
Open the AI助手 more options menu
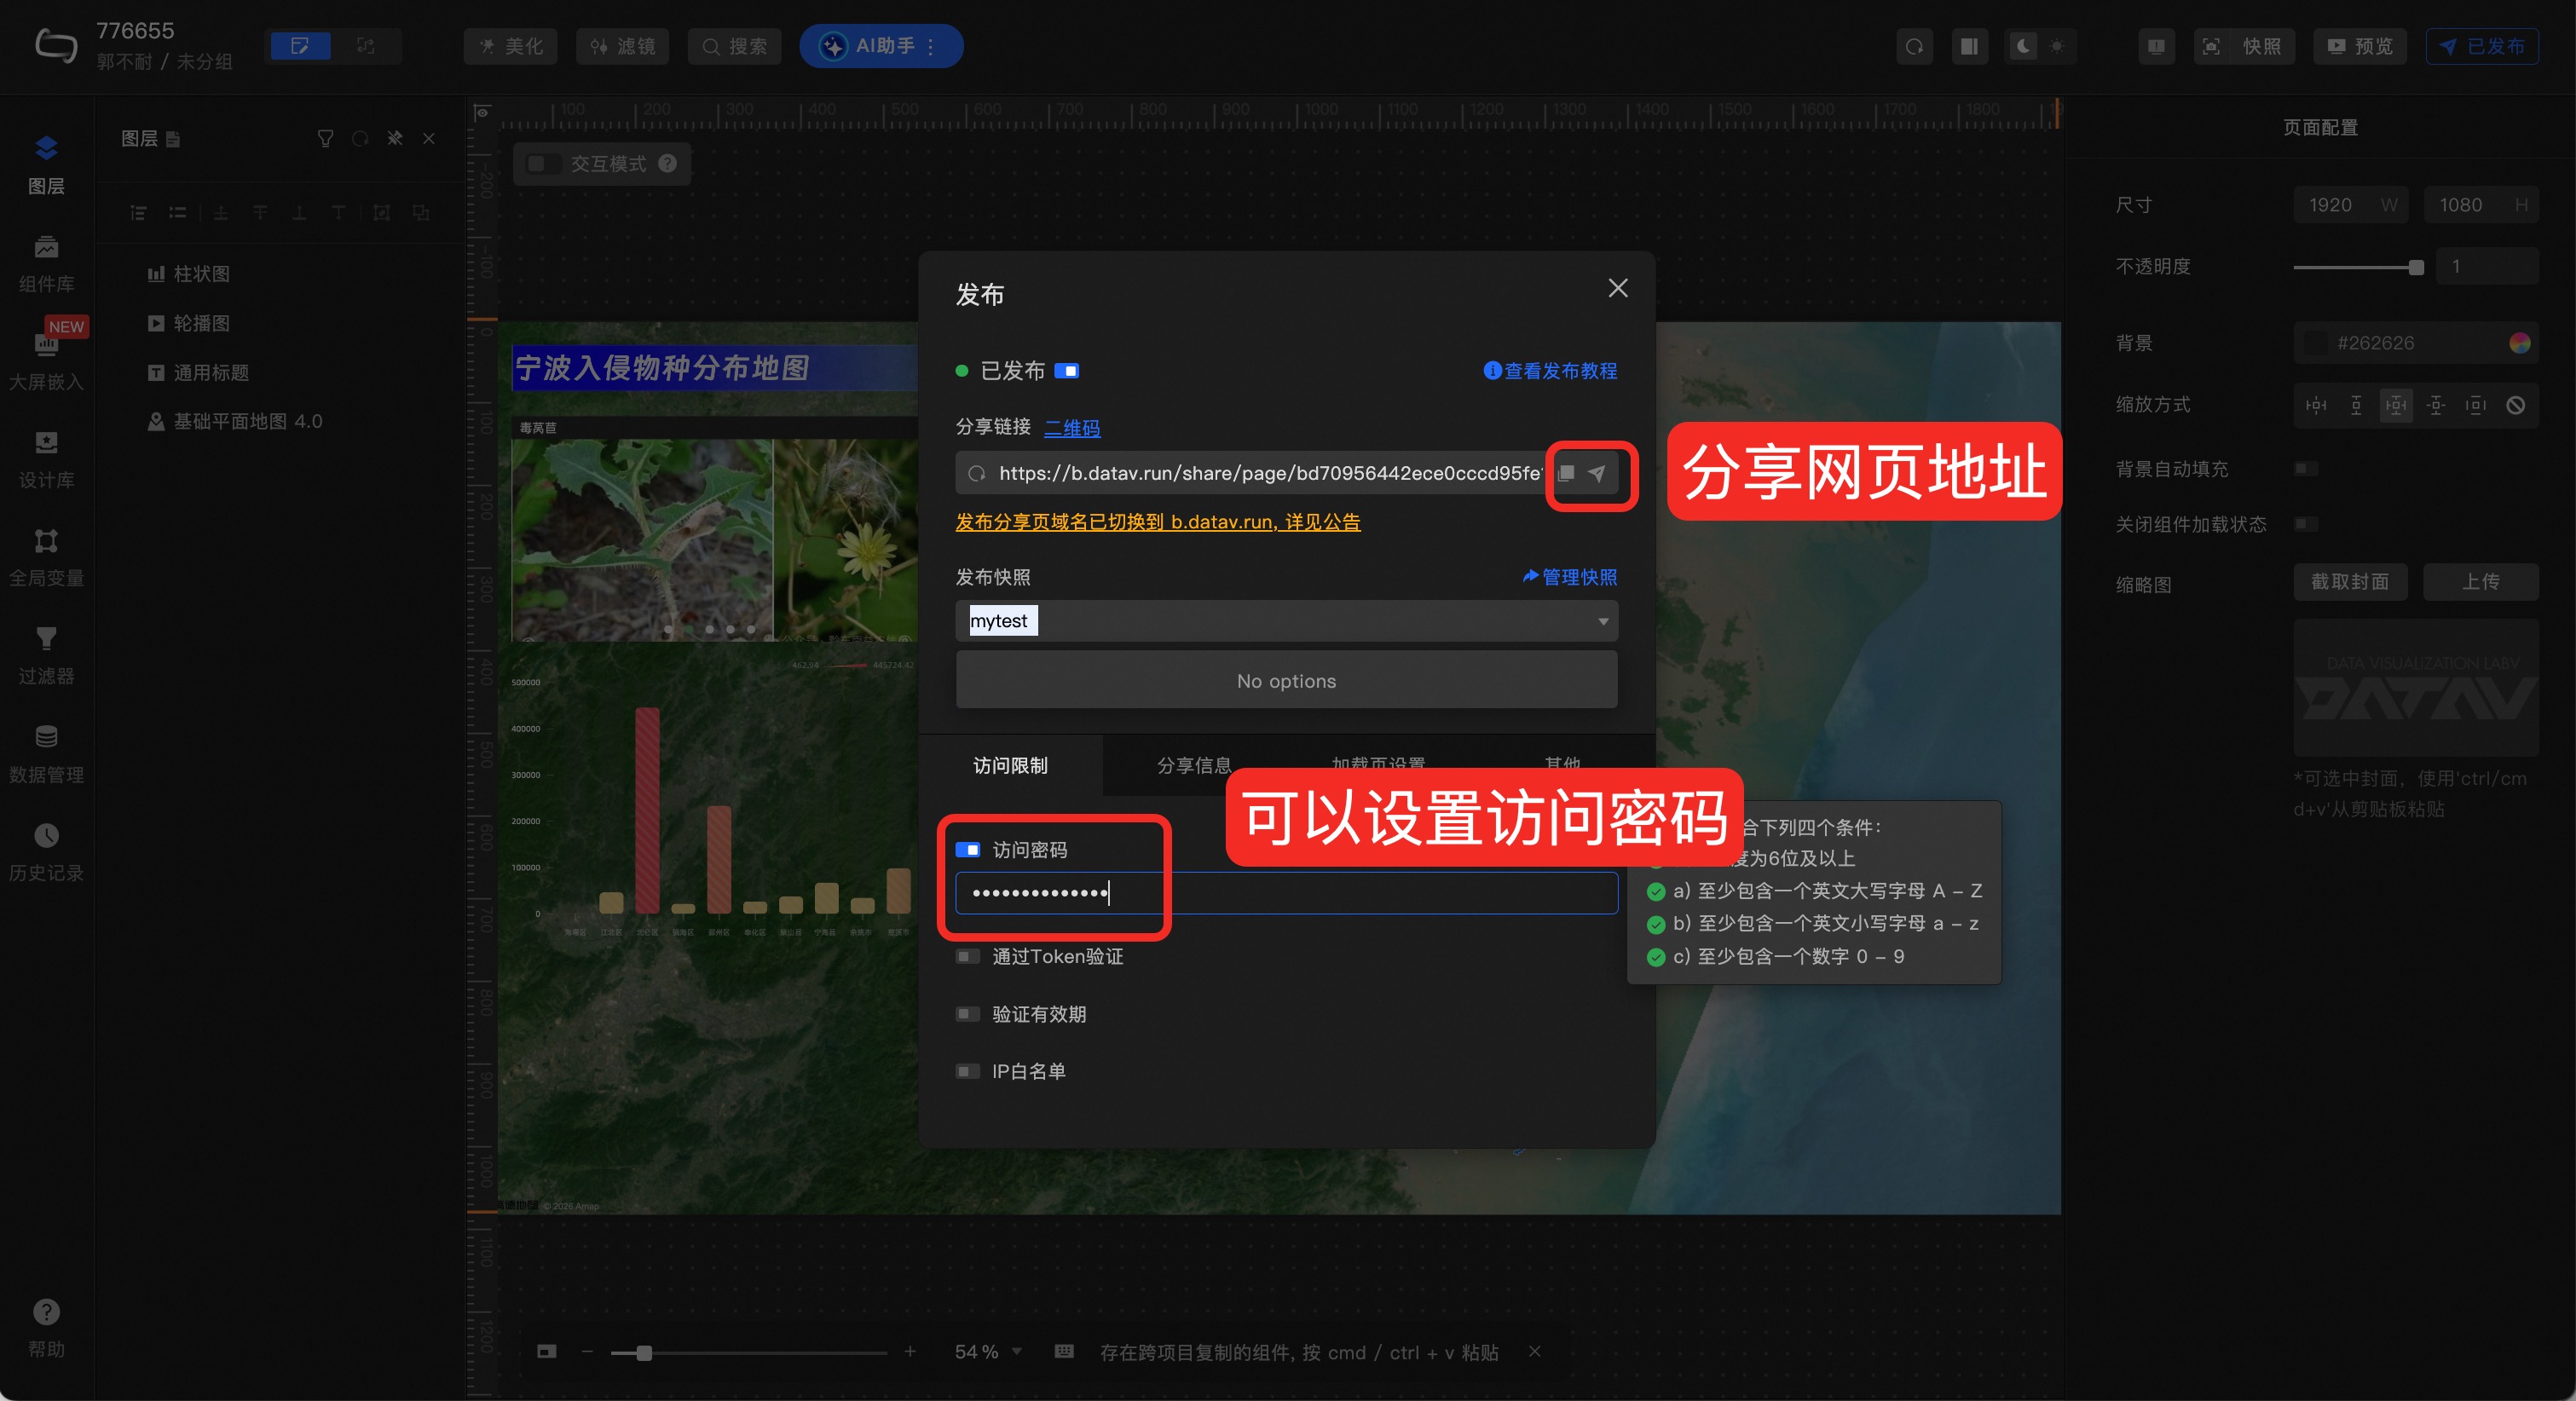(x=931, y=46)
